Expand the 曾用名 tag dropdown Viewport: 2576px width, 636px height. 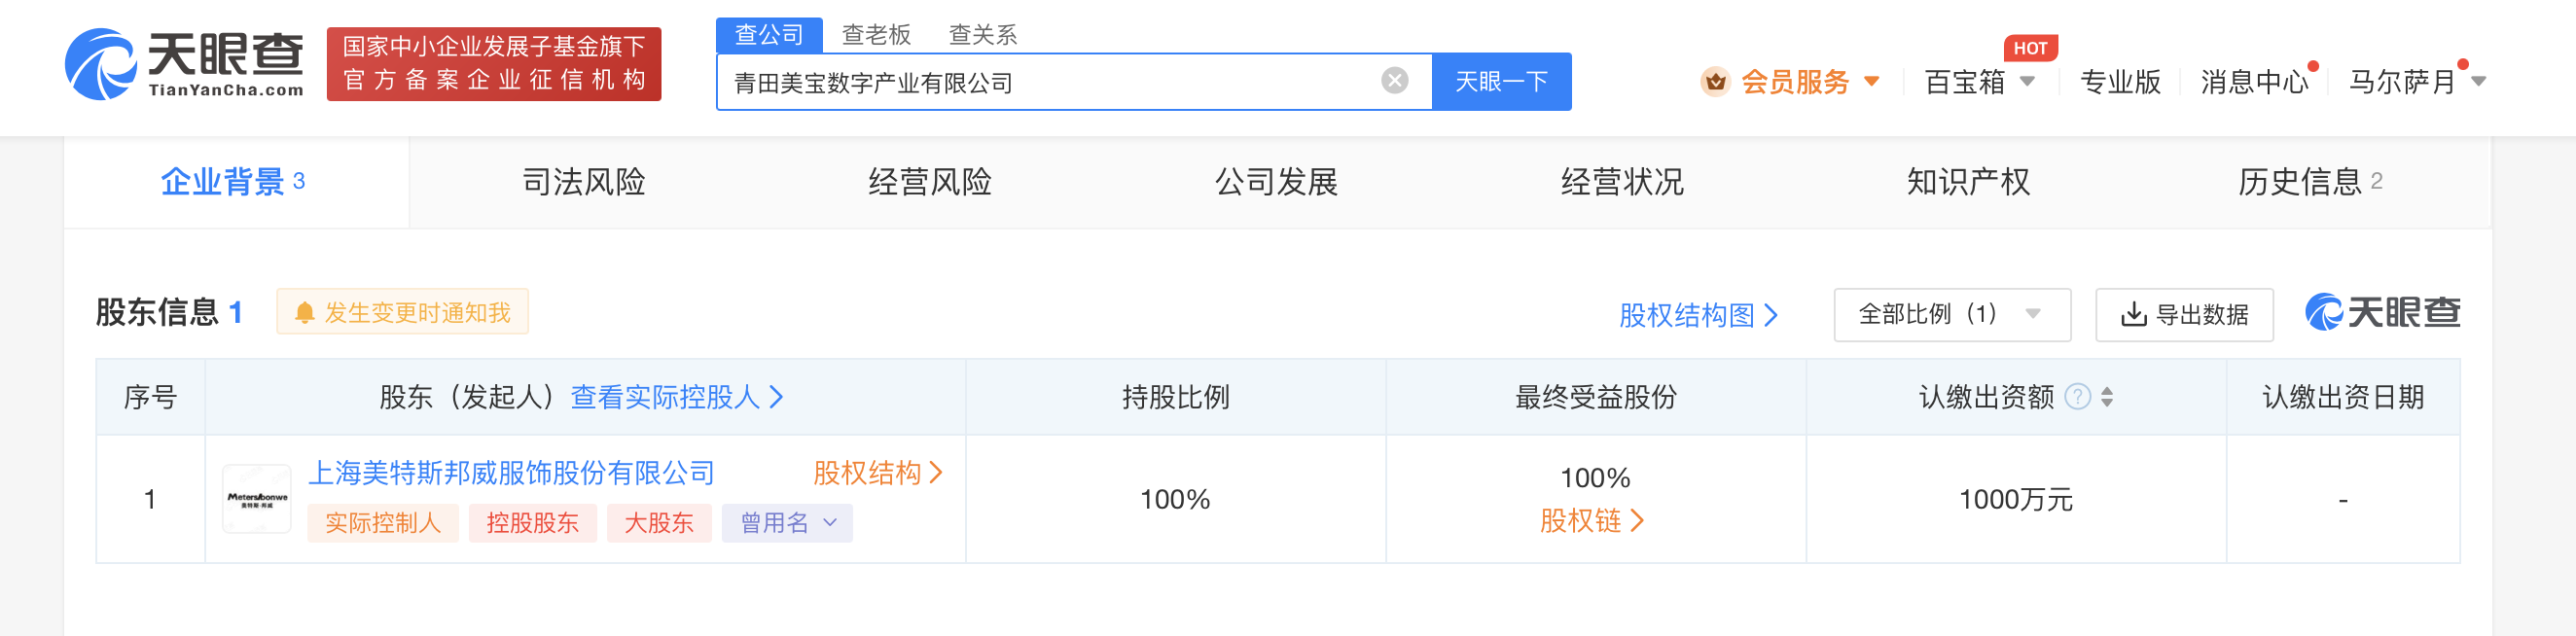pyautogui.click(x=786, y=523)
